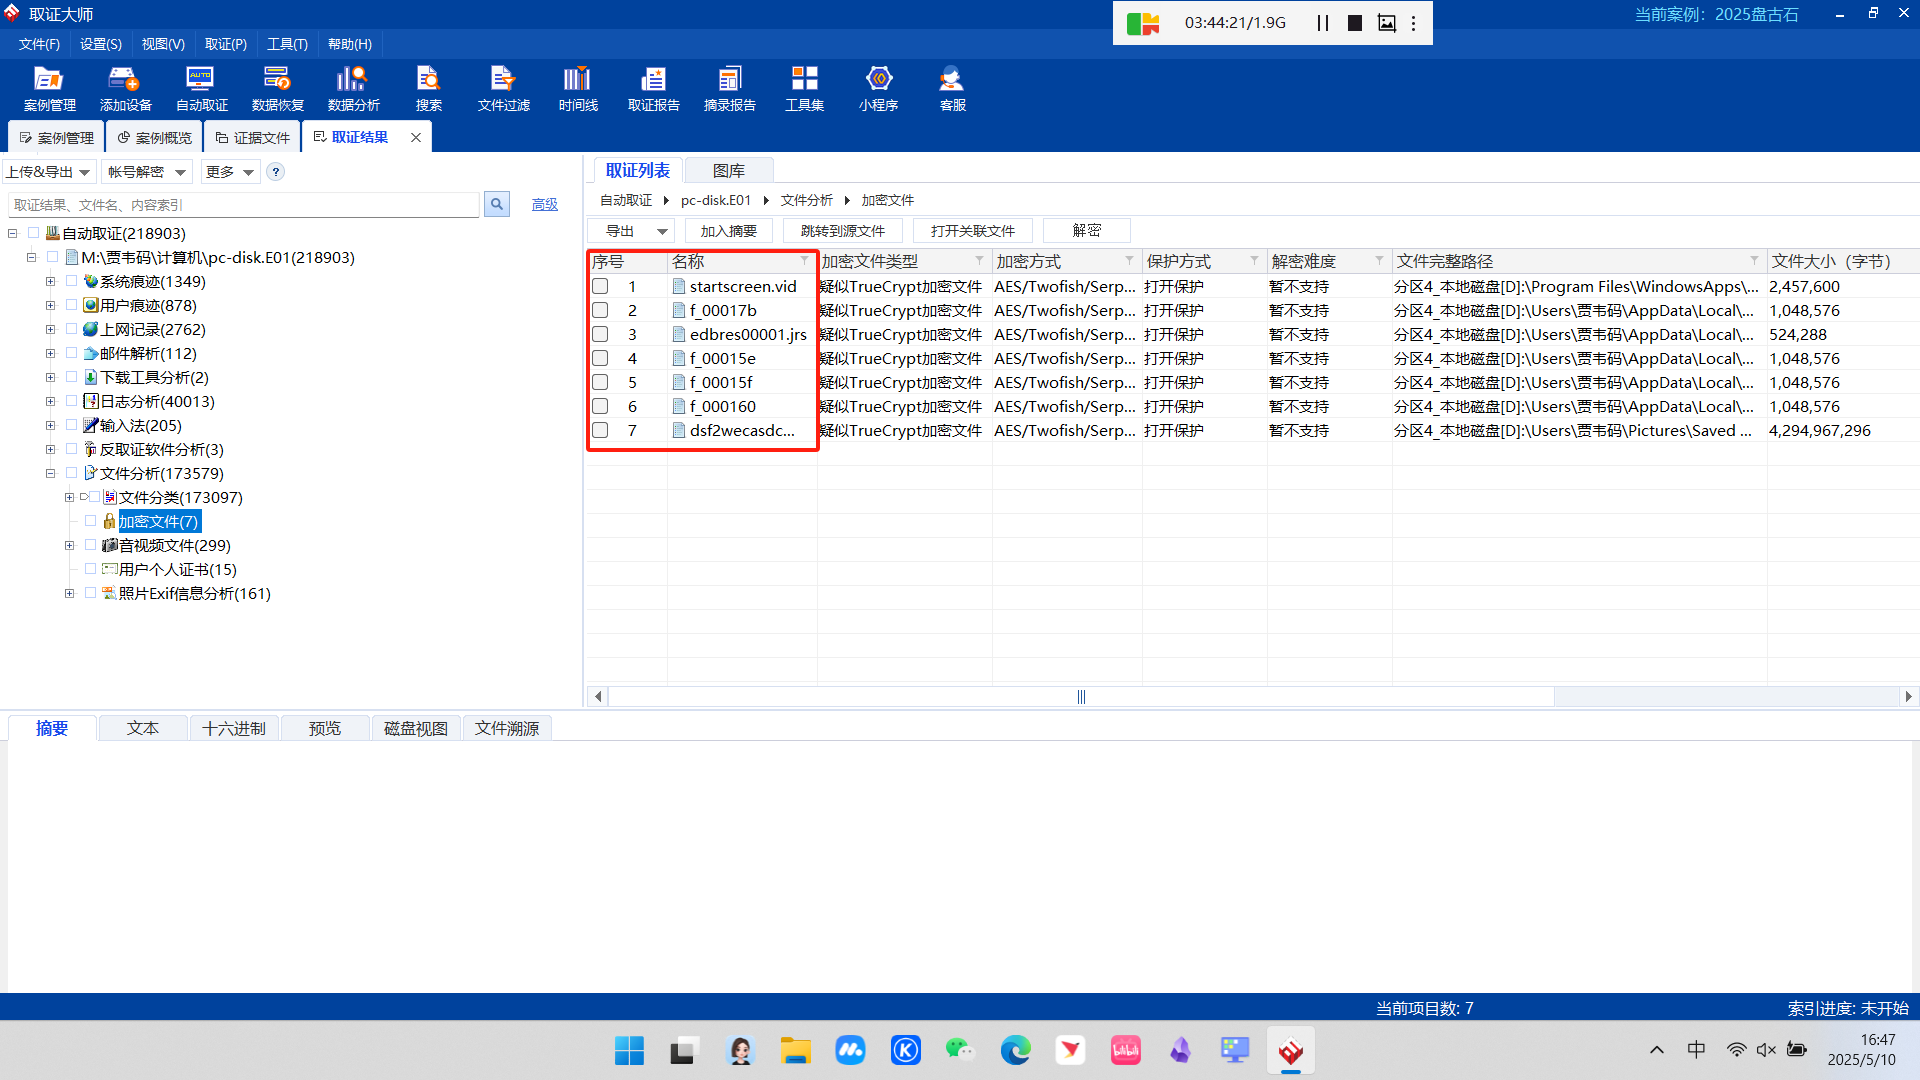Image resolution: width=1920 pixels, height=1080 pixels.
Task: Click the horizontal scrollbar of the results table
Action: click(1080, 696)
